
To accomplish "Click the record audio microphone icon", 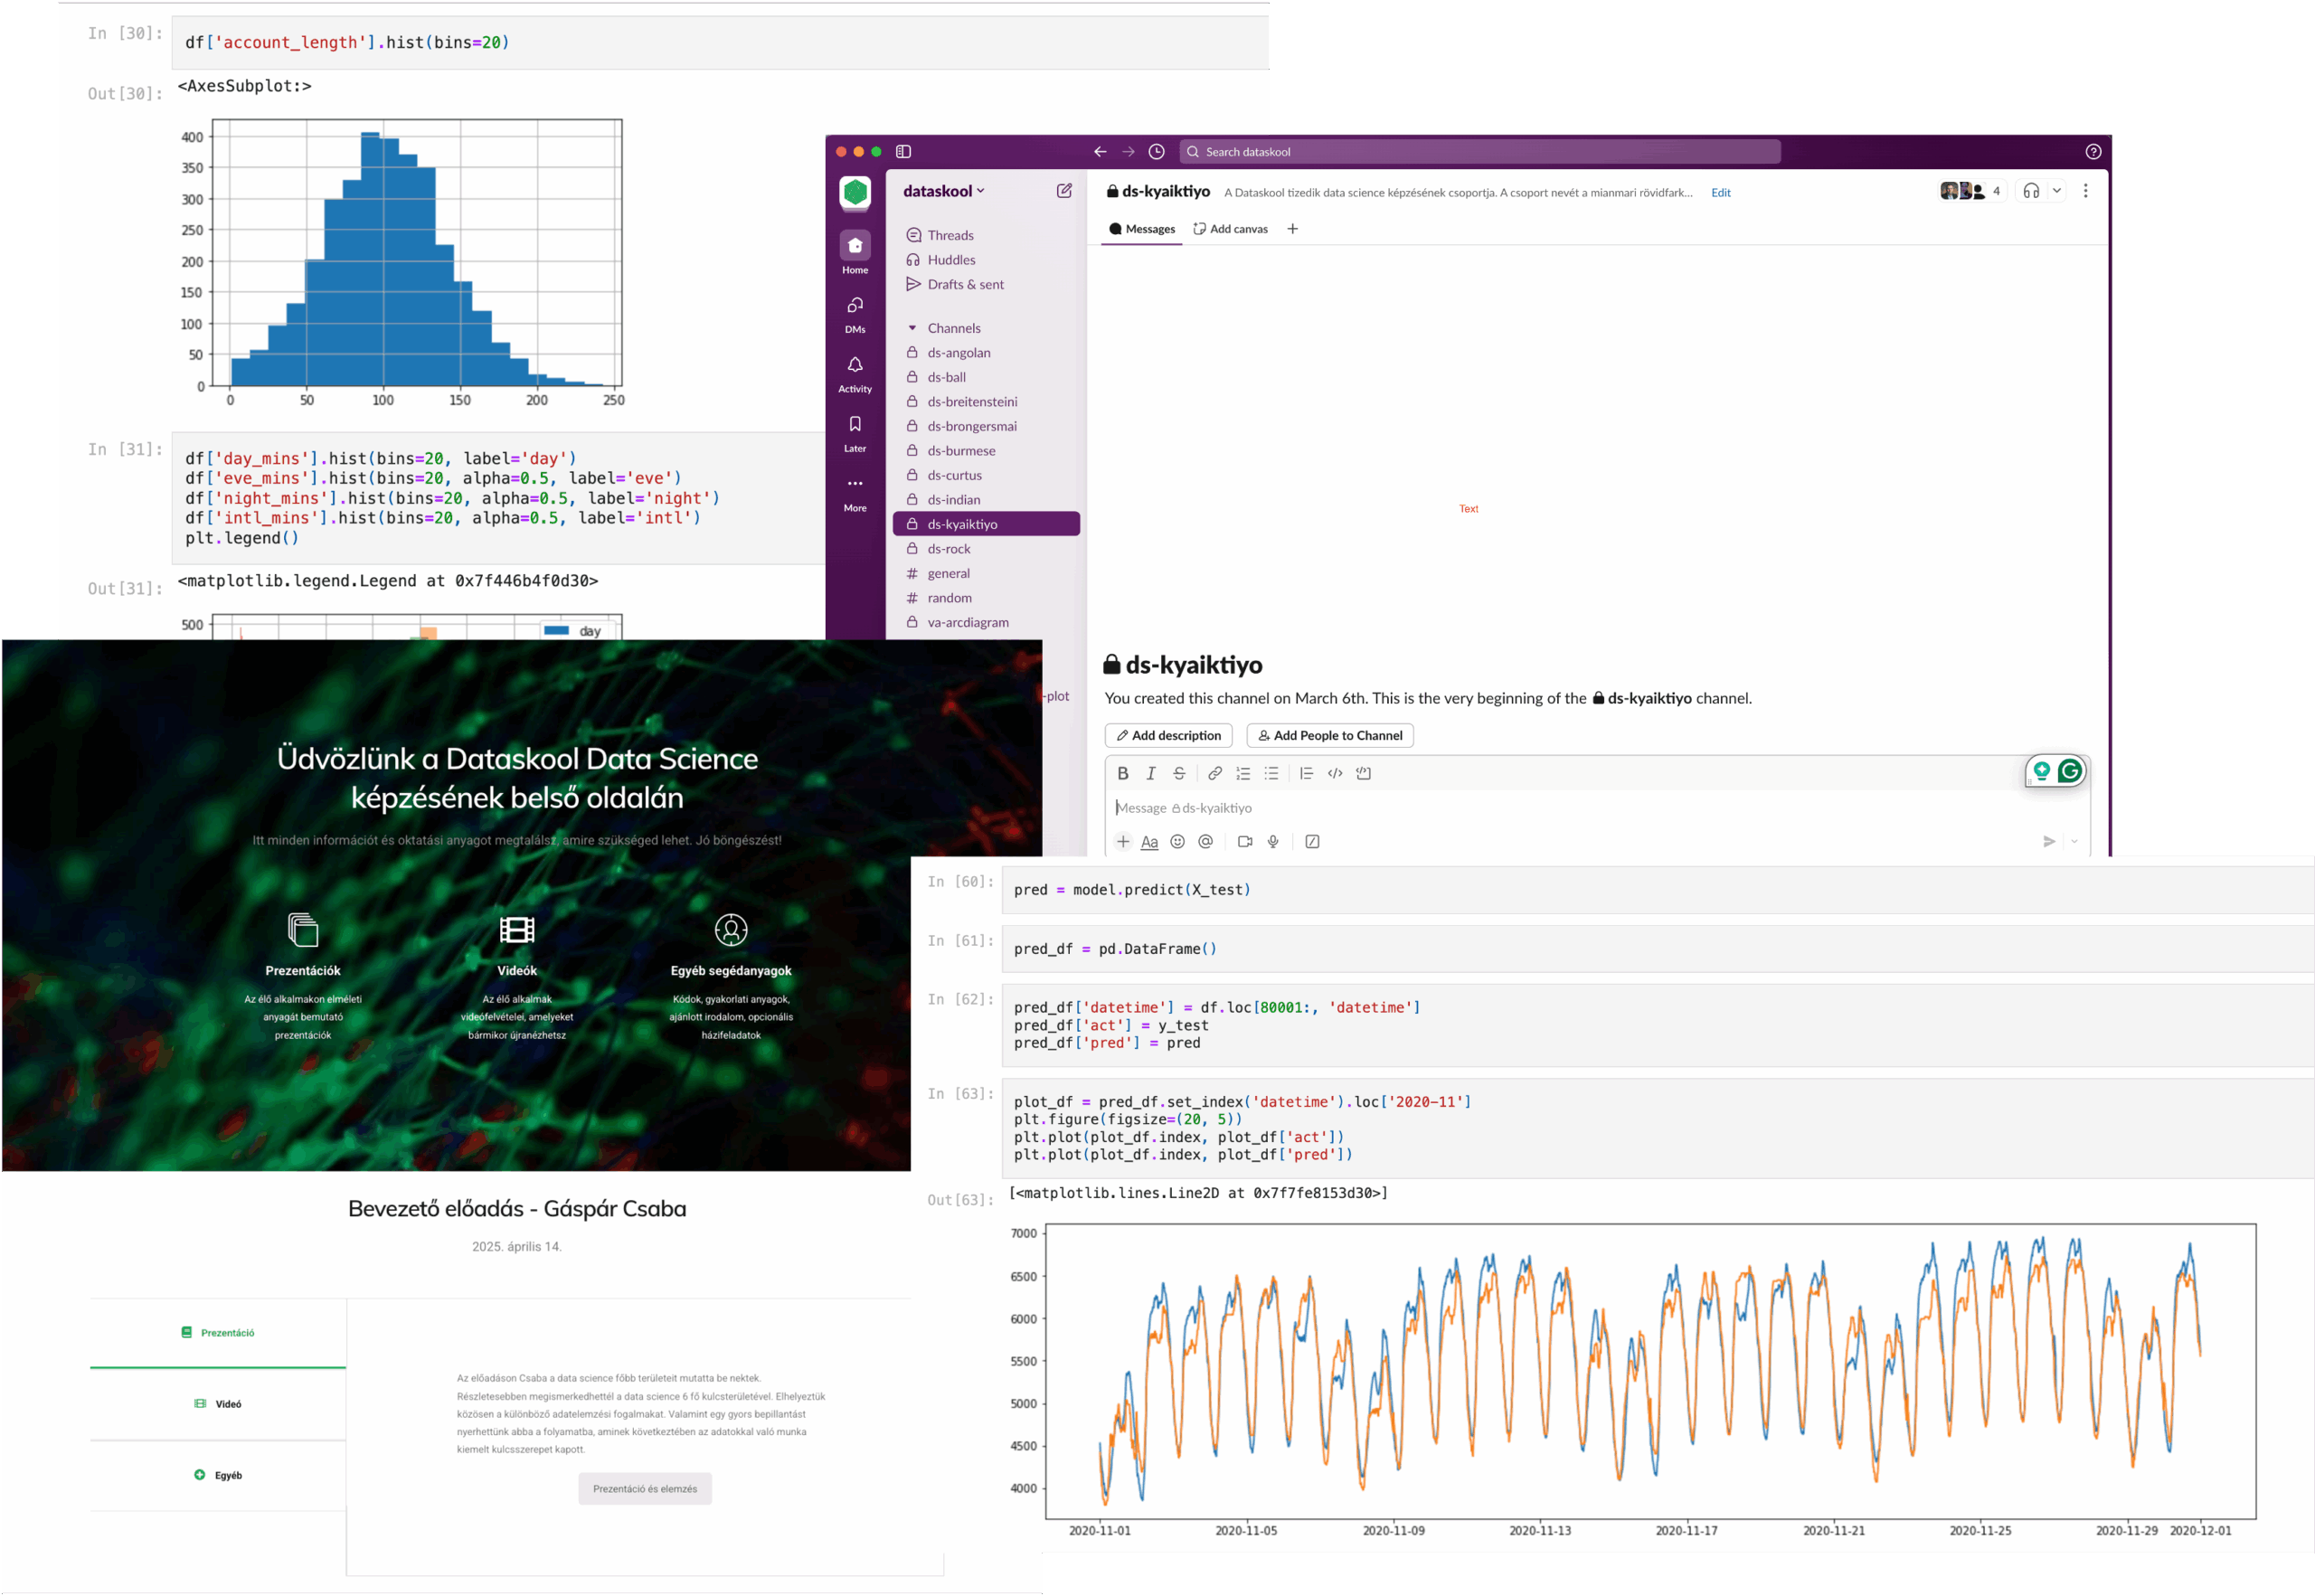I will tap(1273, 842).
